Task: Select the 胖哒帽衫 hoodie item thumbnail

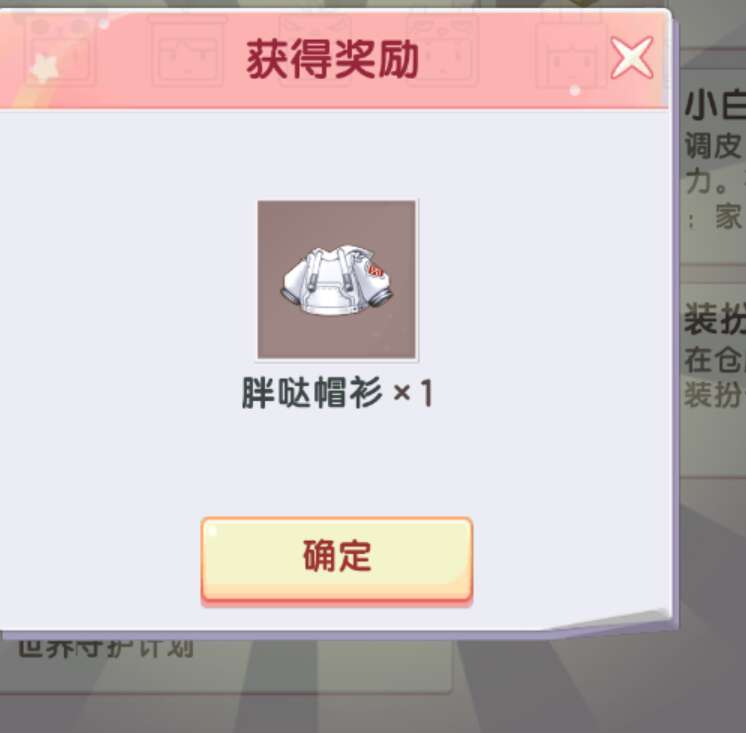Action: coord(337,279)
